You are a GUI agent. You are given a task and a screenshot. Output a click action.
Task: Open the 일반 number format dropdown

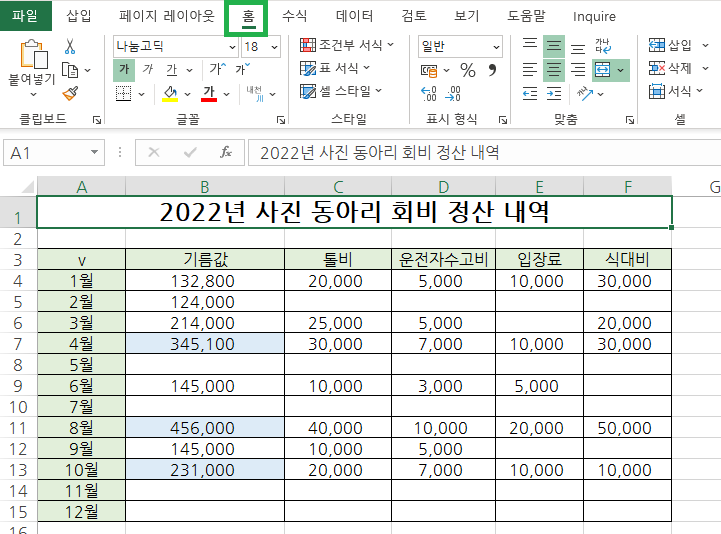496,47
